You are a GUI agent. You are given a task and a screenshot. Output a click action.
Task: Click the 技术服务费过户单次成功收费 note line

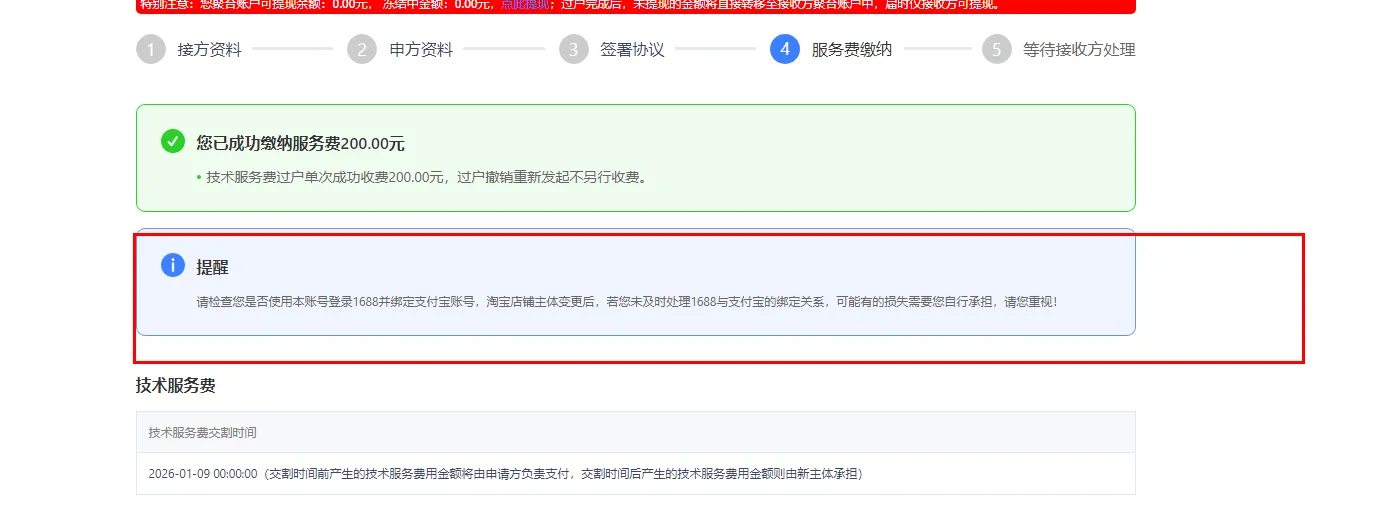426,177
